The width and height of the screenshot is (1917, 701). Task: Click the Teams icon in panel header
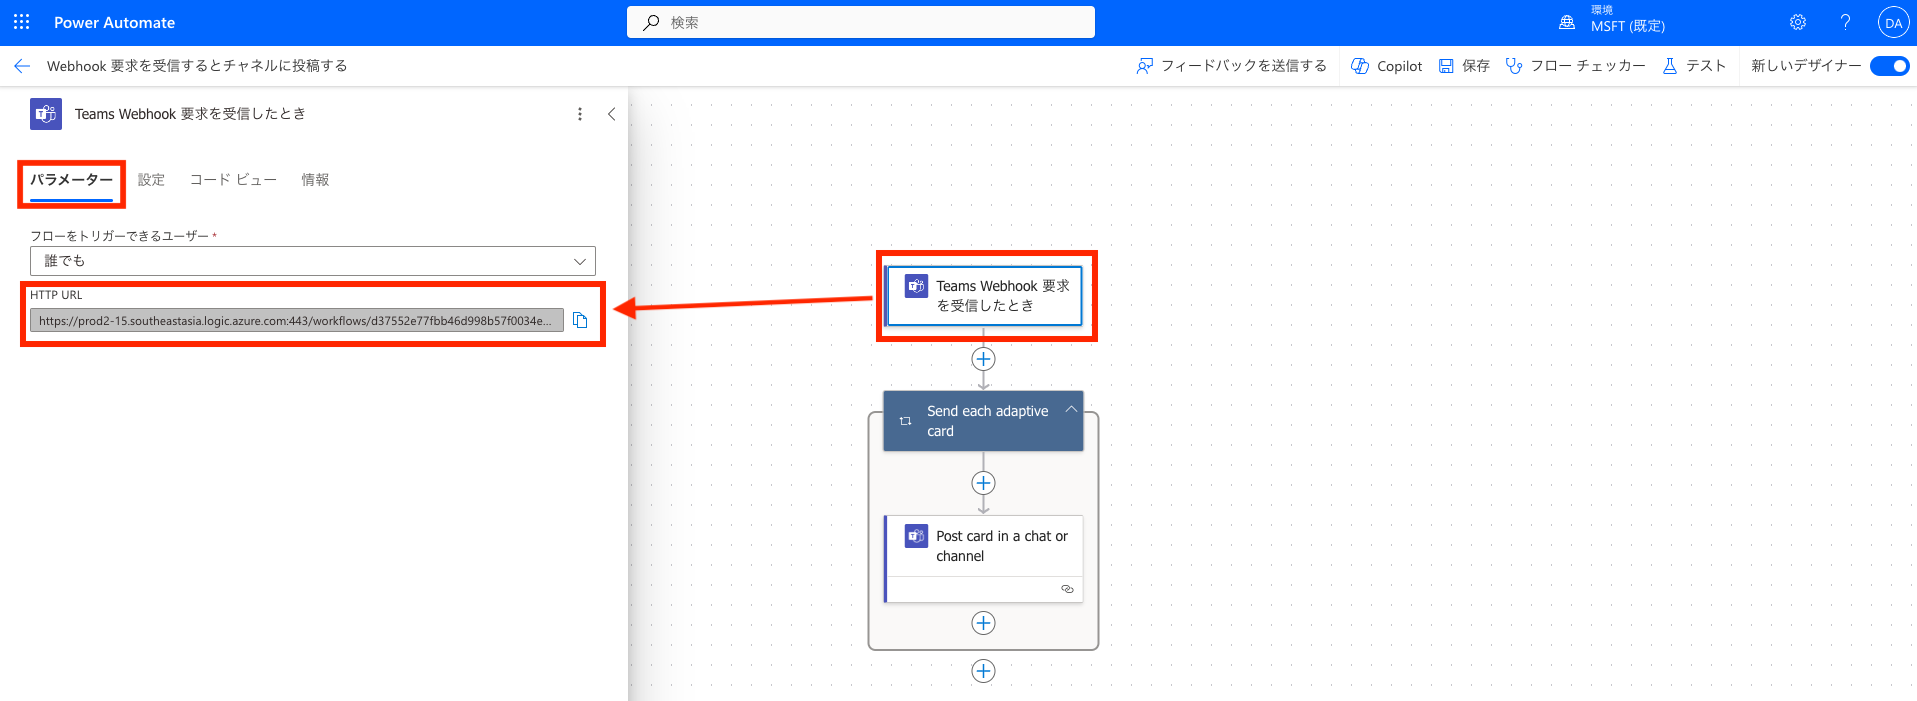click(46, 114)
